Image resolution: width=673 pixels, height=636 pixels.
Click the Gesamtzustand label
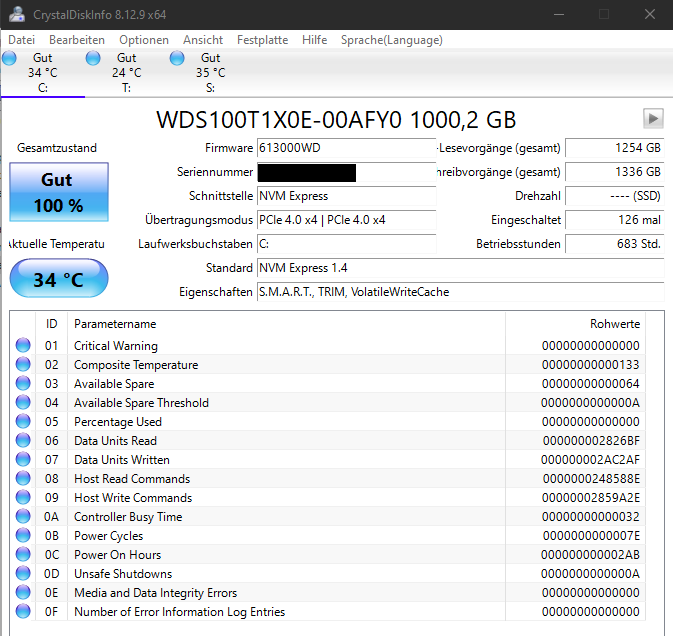(x=57, y=148)
